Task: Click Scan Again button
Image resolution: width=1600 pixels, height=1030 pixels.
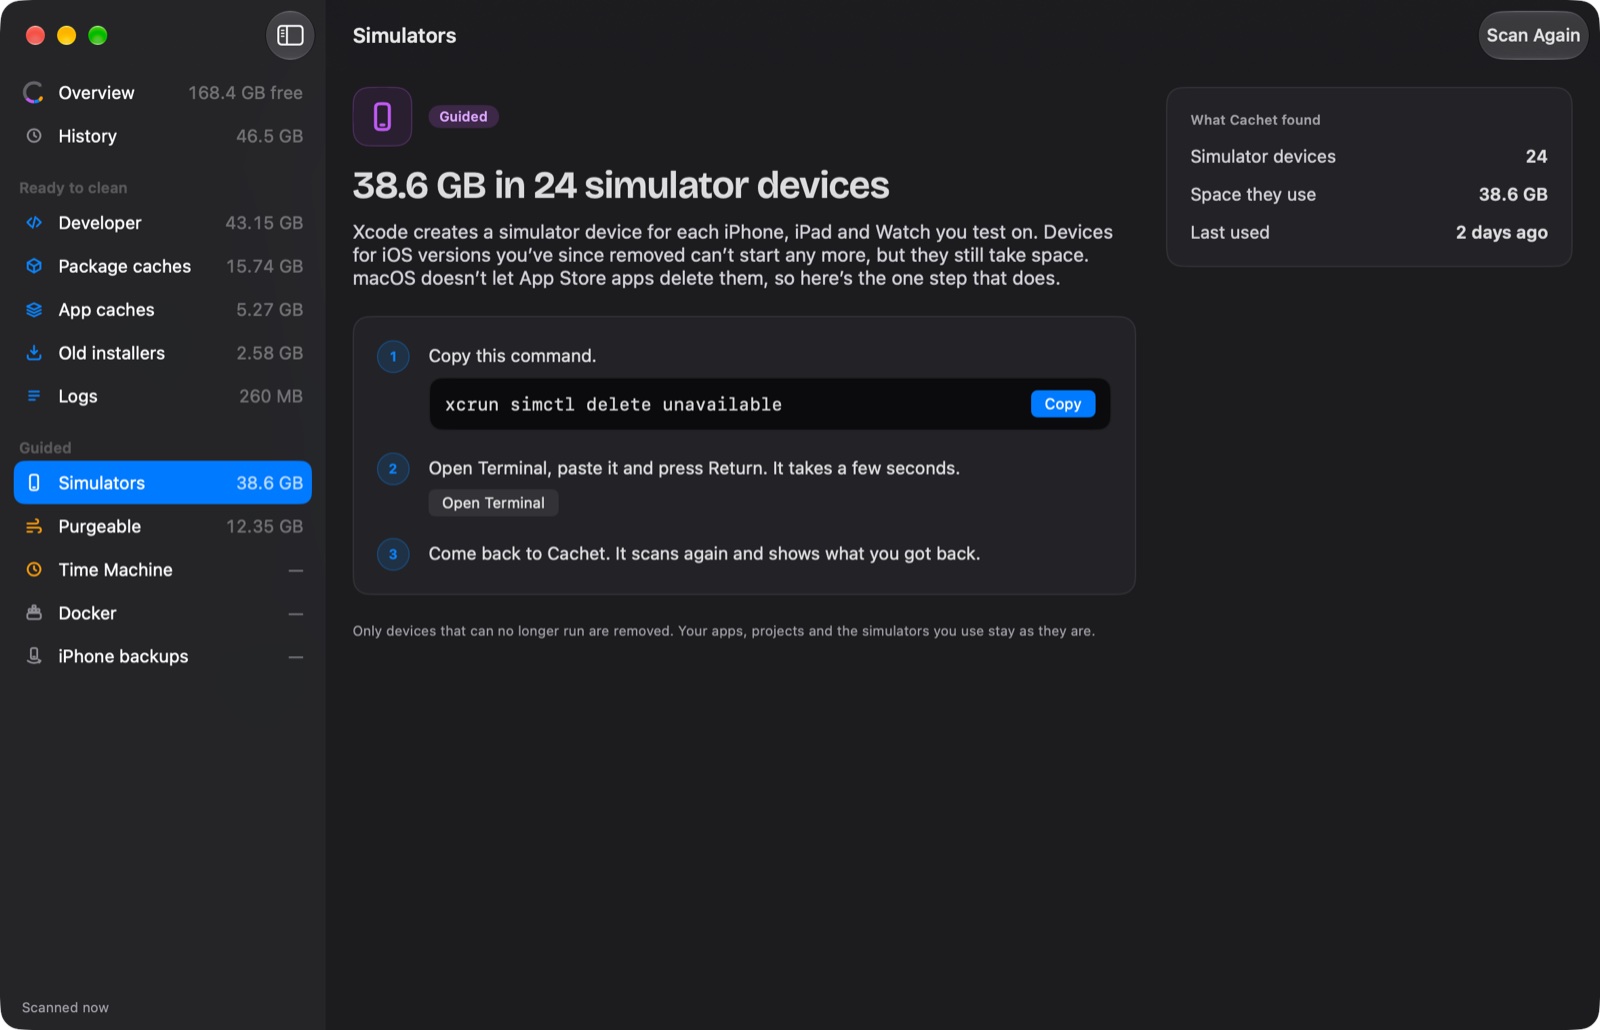Action: point(1533,35)
